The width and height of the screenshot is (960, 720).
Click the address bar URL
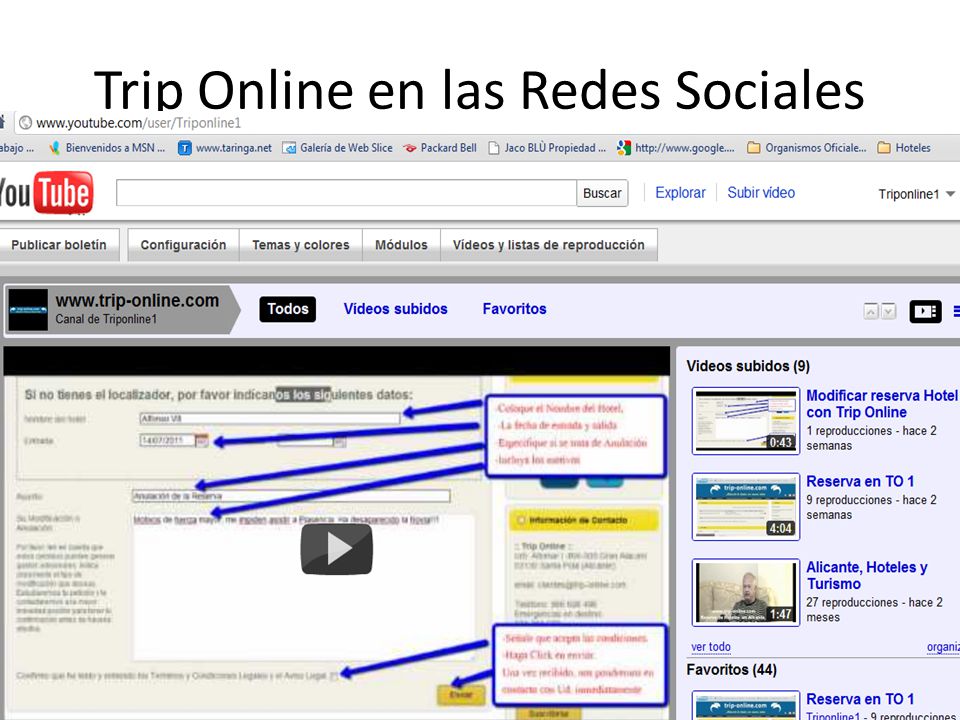pos(138,123)
